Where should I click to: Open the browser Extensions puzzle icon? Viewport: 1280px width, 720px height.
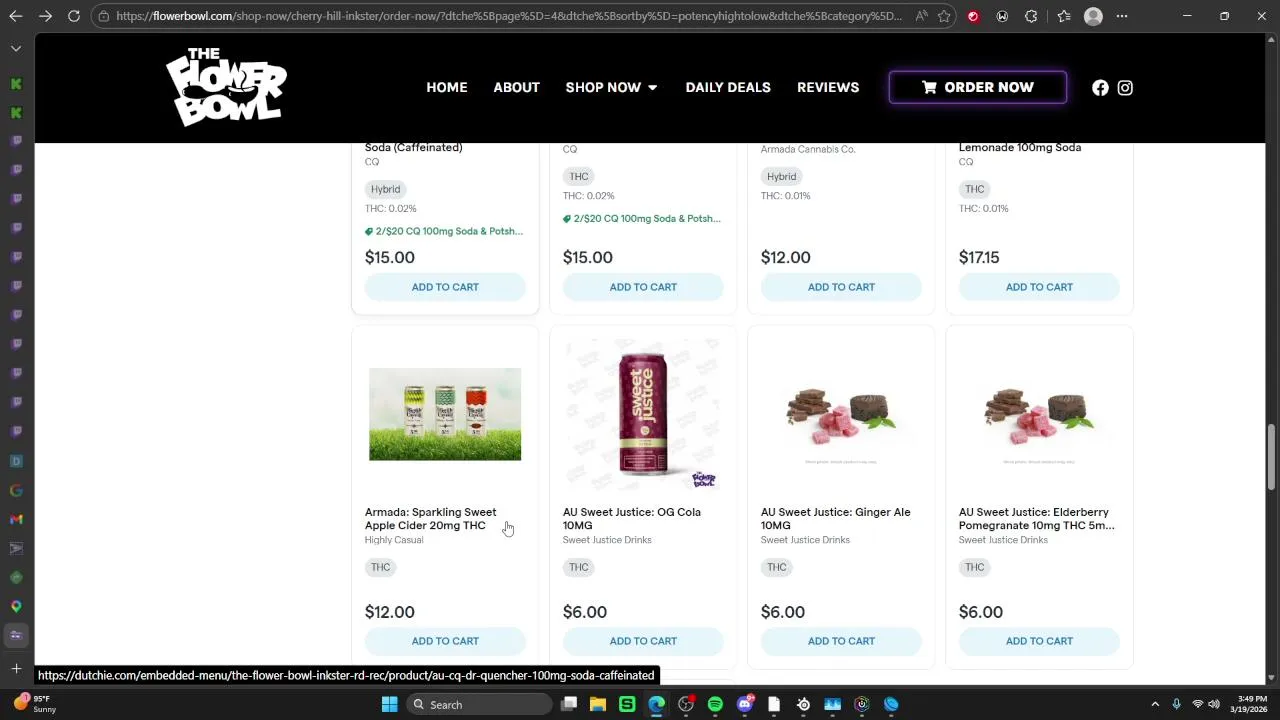(x=1032, y=16)
